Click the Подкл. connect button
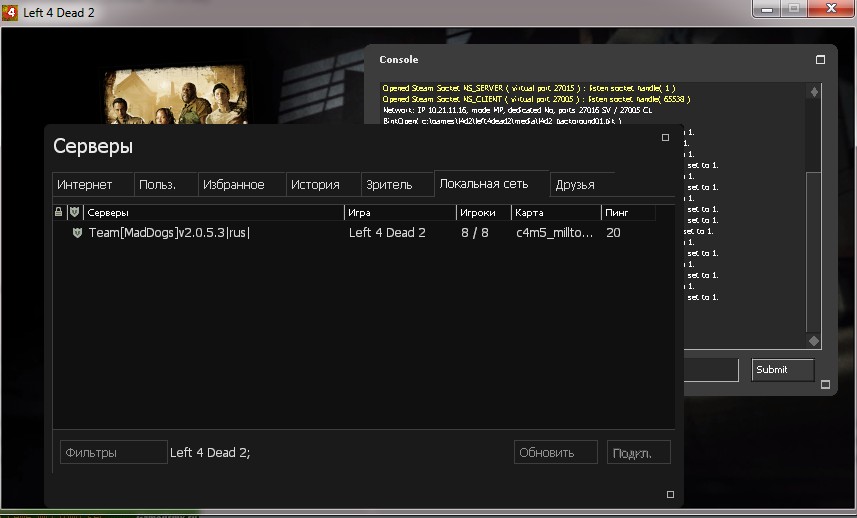Screen dimensions: 857x518 tap(638, 452)
